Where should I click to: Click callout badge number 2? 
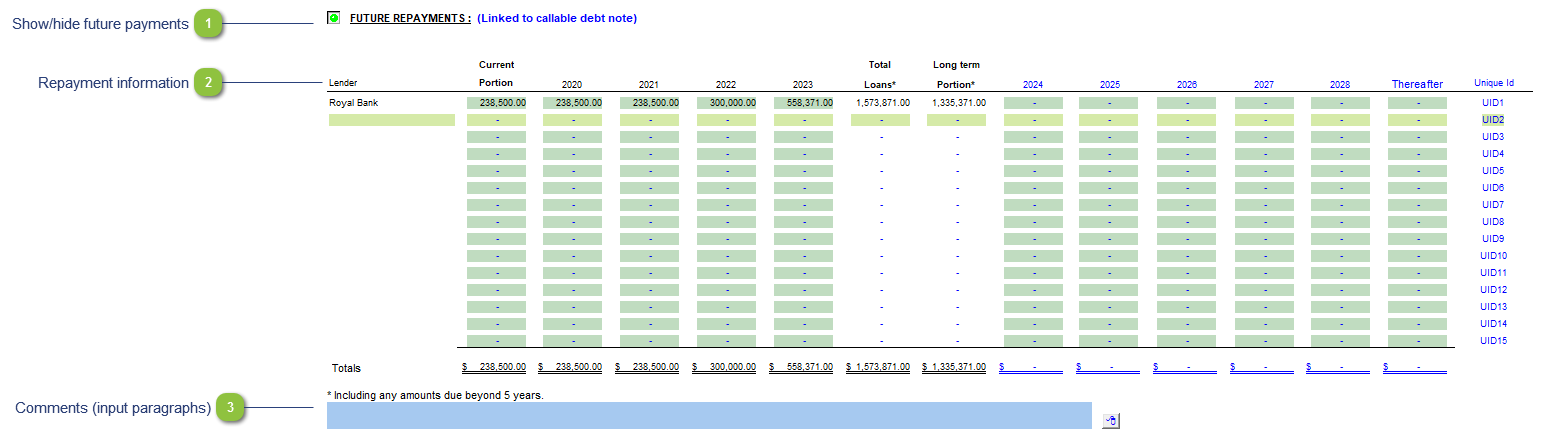(x=208, y=83)
